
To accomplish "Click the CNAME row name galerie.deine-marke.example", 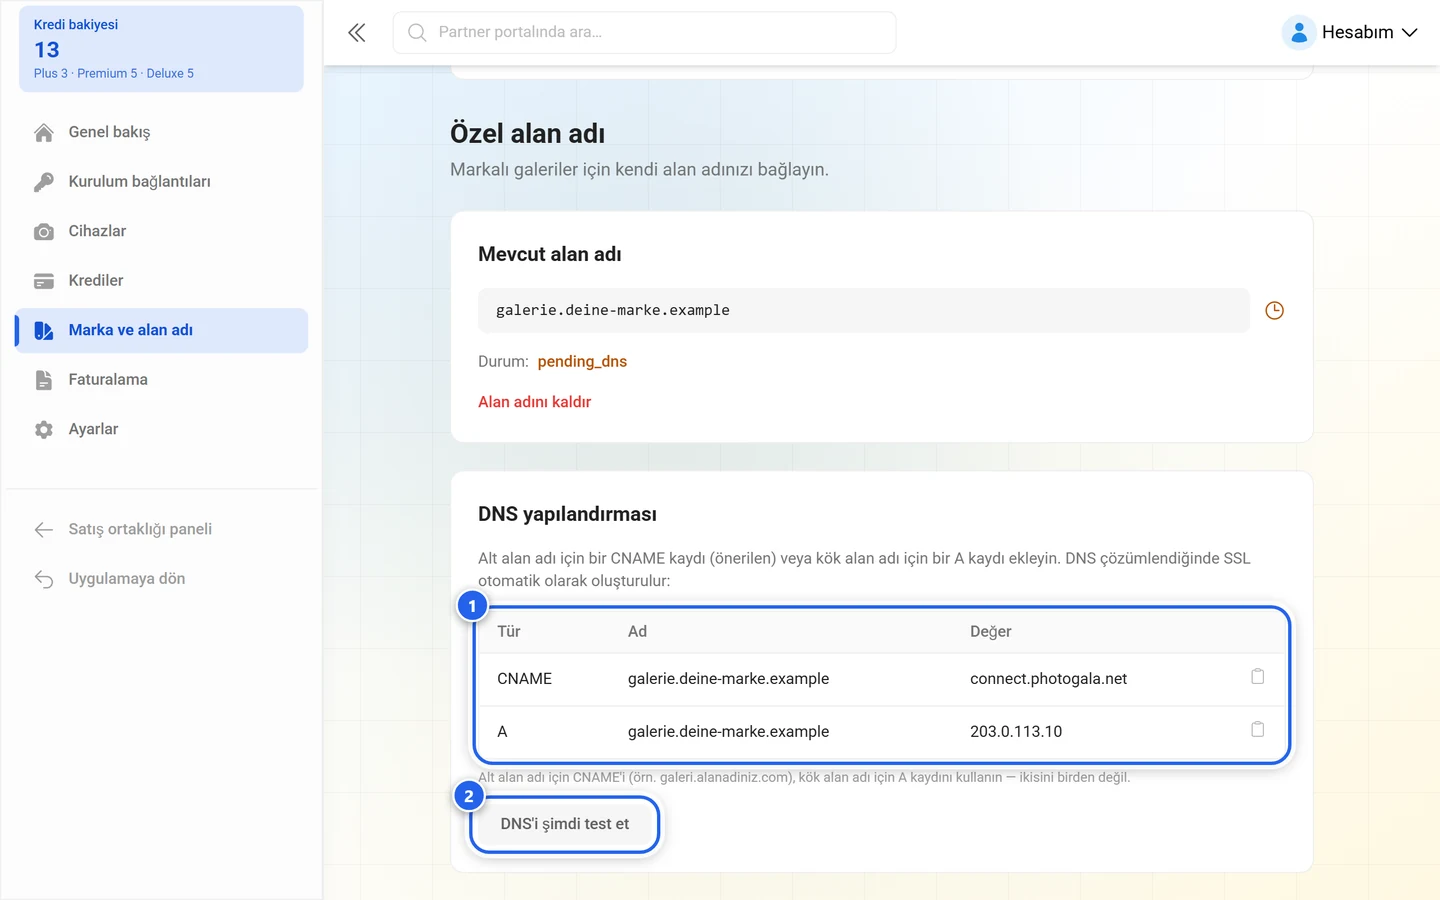I will [x=728, y=679].
